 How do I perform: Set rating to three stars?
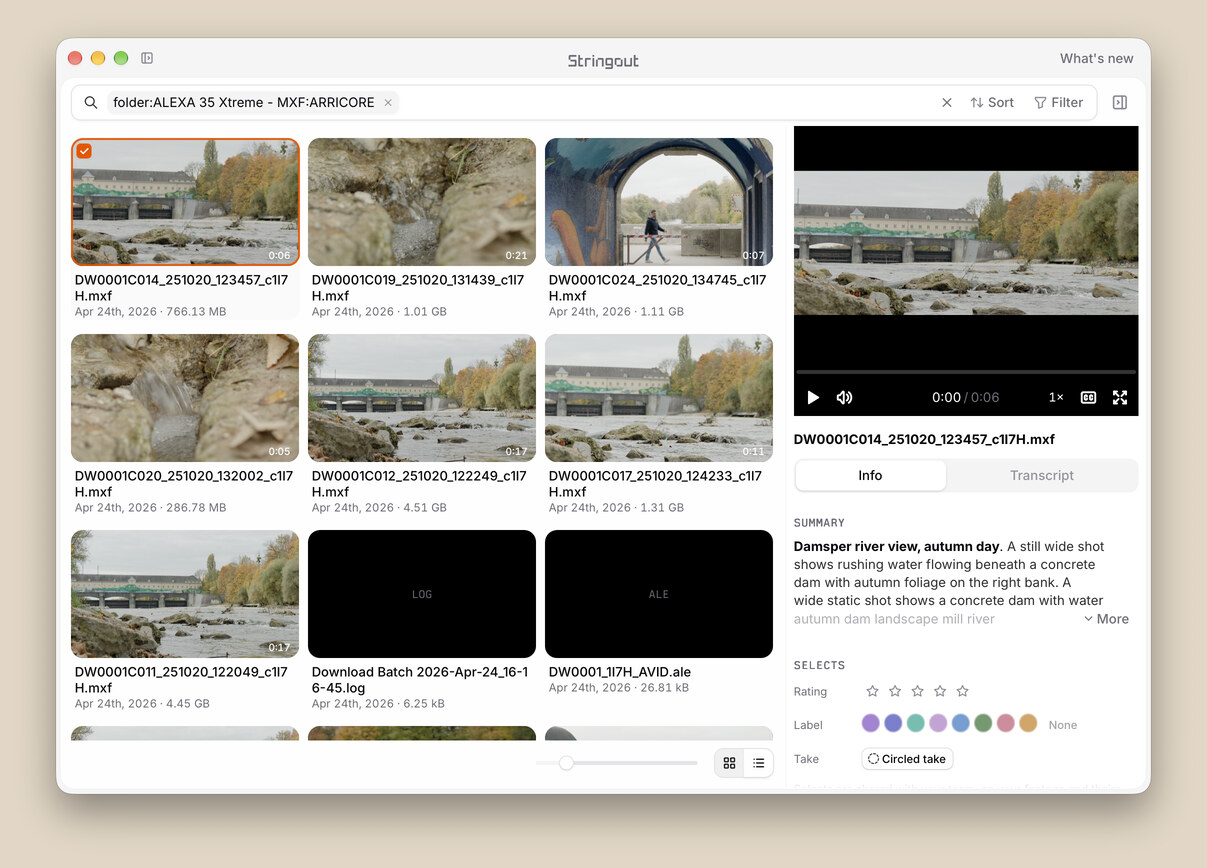pos(917,691)
